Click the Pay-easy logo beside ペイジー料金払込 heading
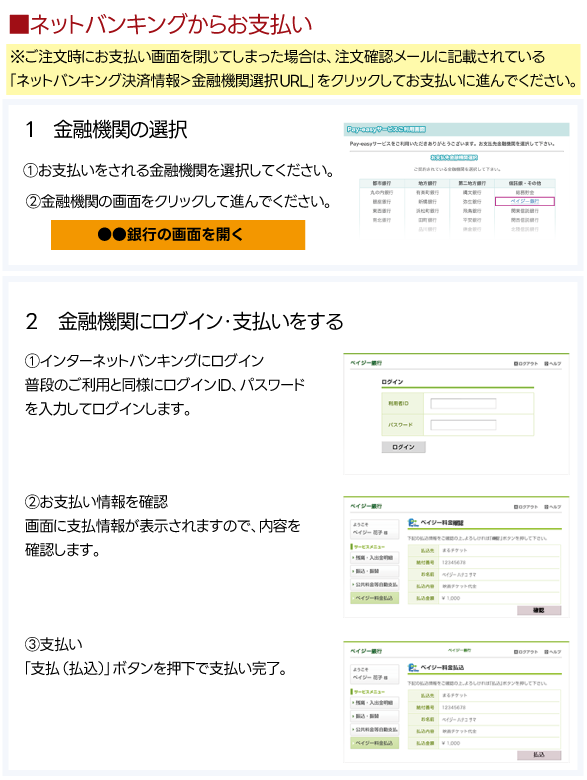This screenshot has height=780, width=587. click(413, 668)
